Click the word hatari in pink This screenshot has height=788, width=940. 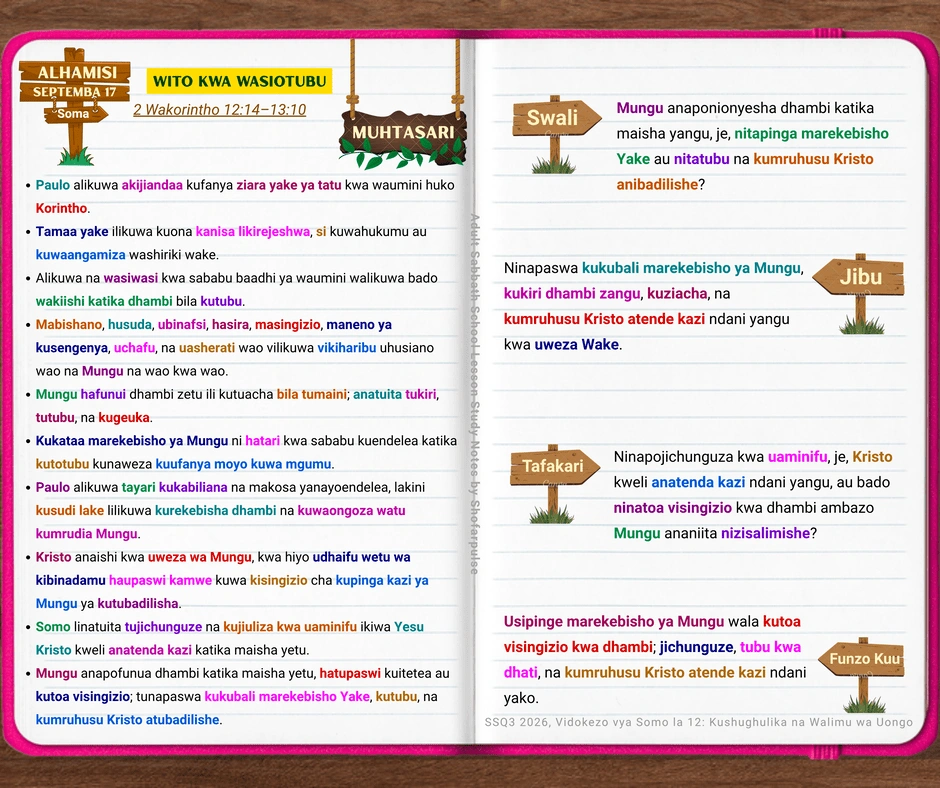point(262,441)
